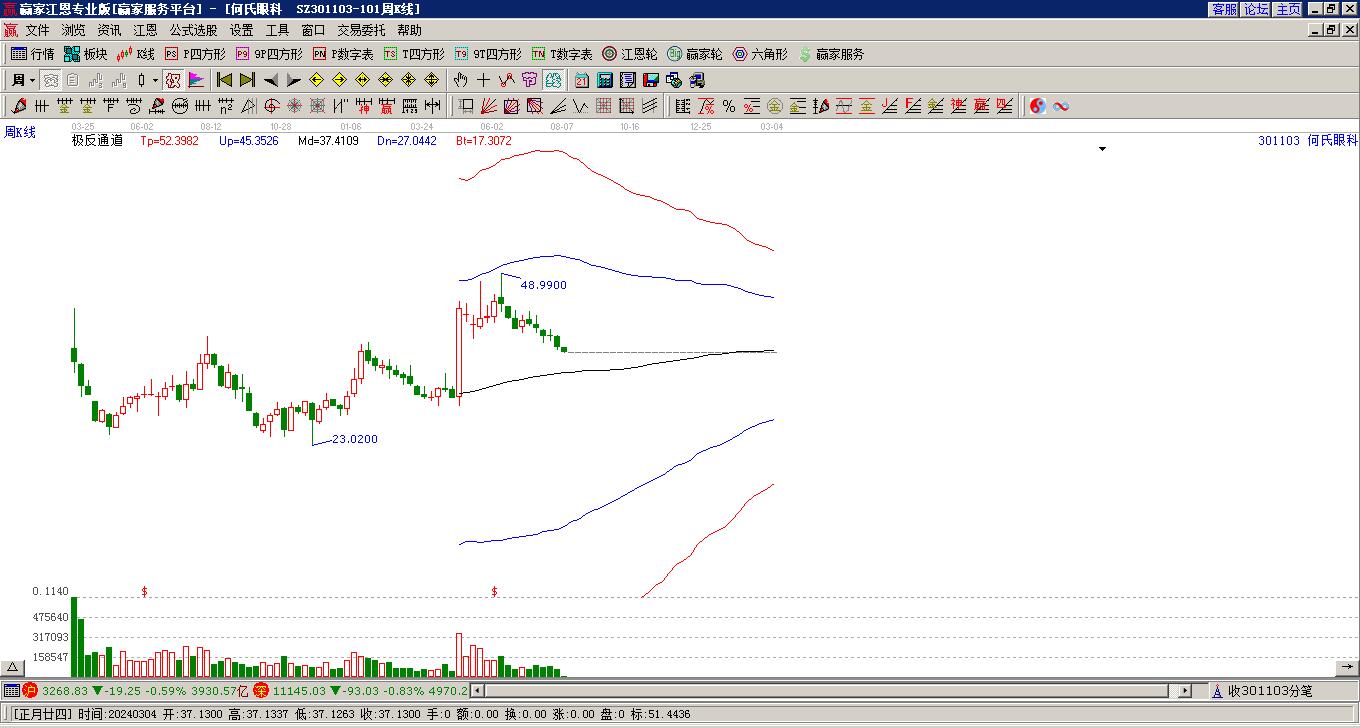Click the 极反通道 indicator name
Image resolution: width=1360 pixels, height=728 pixels.
coord(97,141)
